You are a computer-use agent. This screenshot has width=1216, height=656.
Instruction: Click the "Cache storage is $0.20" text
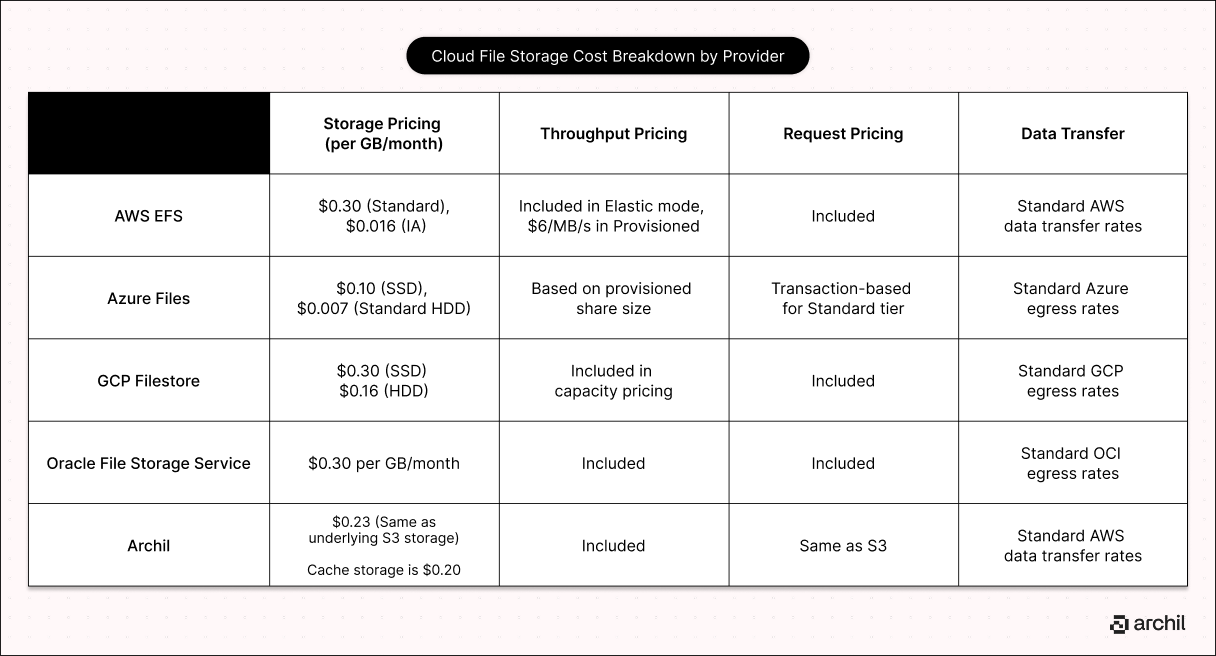[384, 570]
